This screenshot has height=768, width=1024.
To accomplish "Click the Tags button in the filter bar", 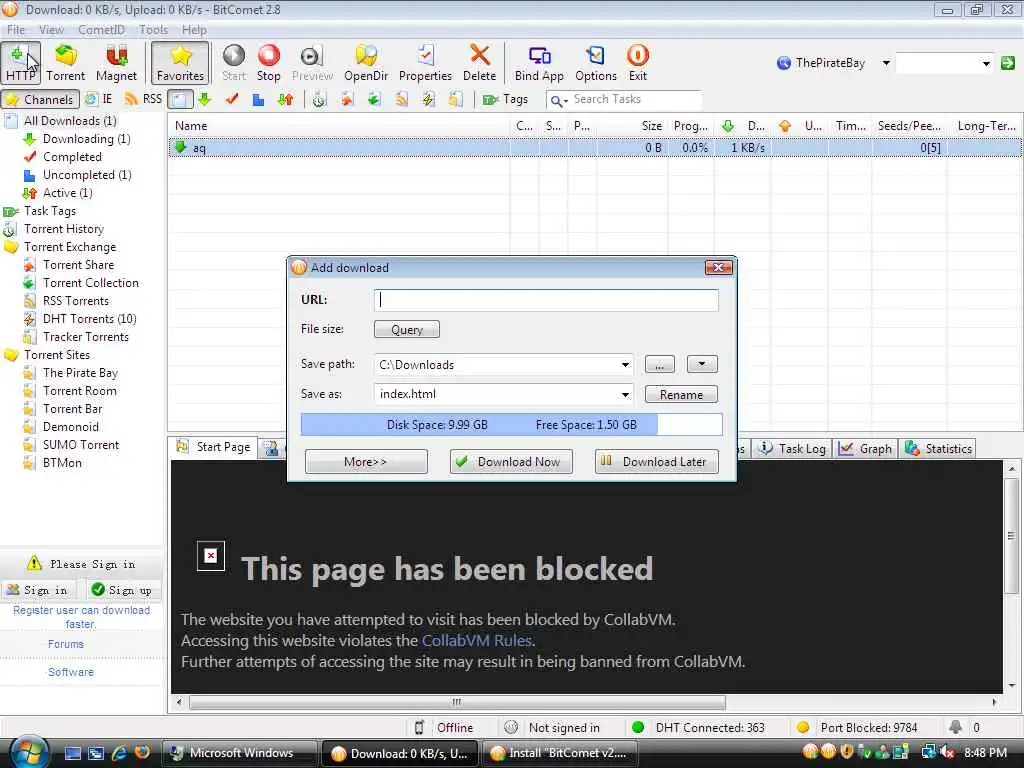I will tap(505, 99).
